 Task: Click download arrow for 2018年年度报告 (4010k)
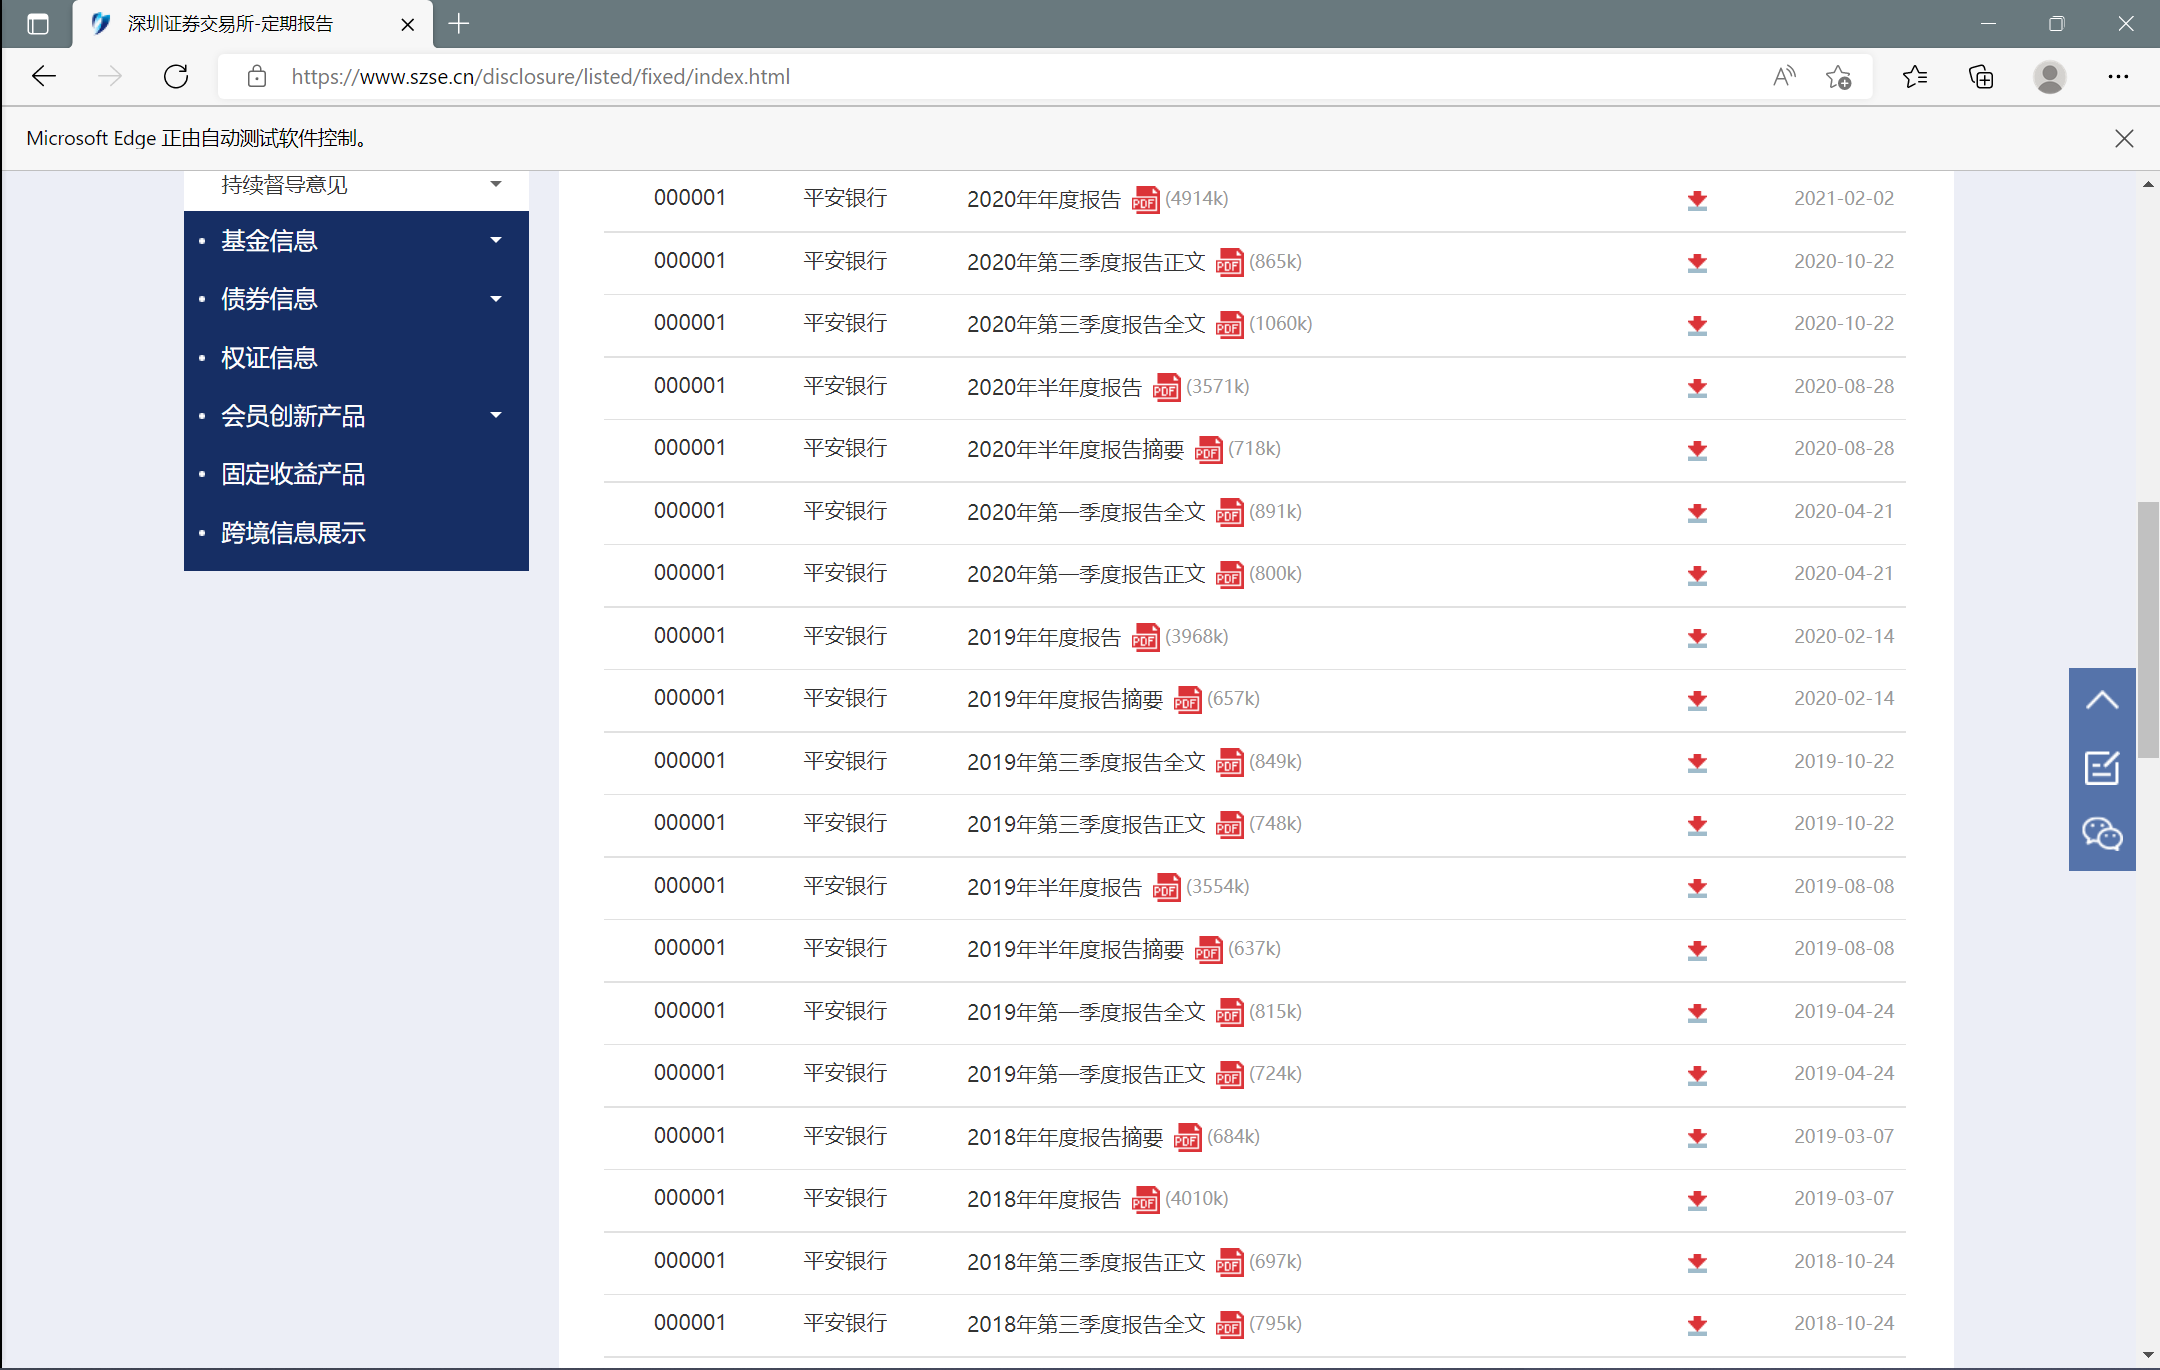[1697, 1200]
